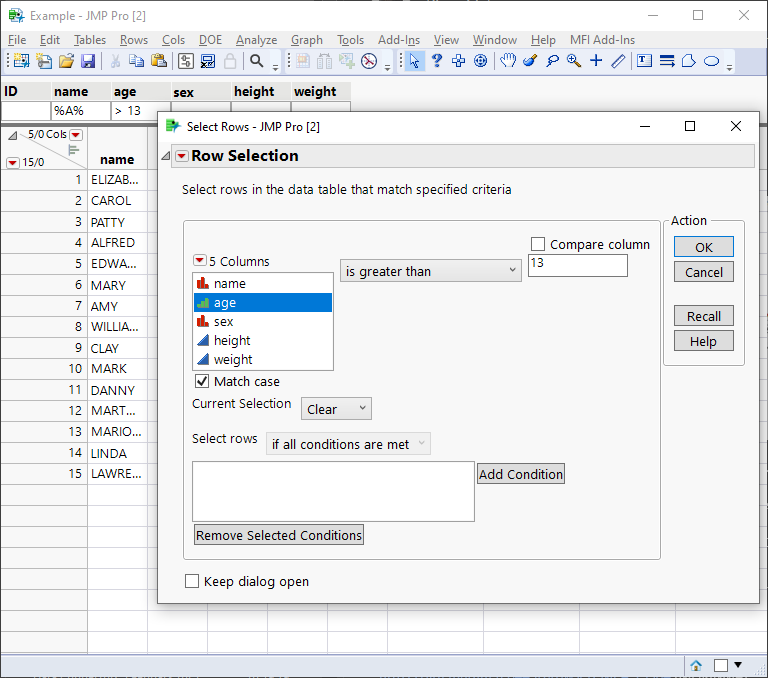
Task: Uncheck the Match case checkbox
Action: point(202,381)
